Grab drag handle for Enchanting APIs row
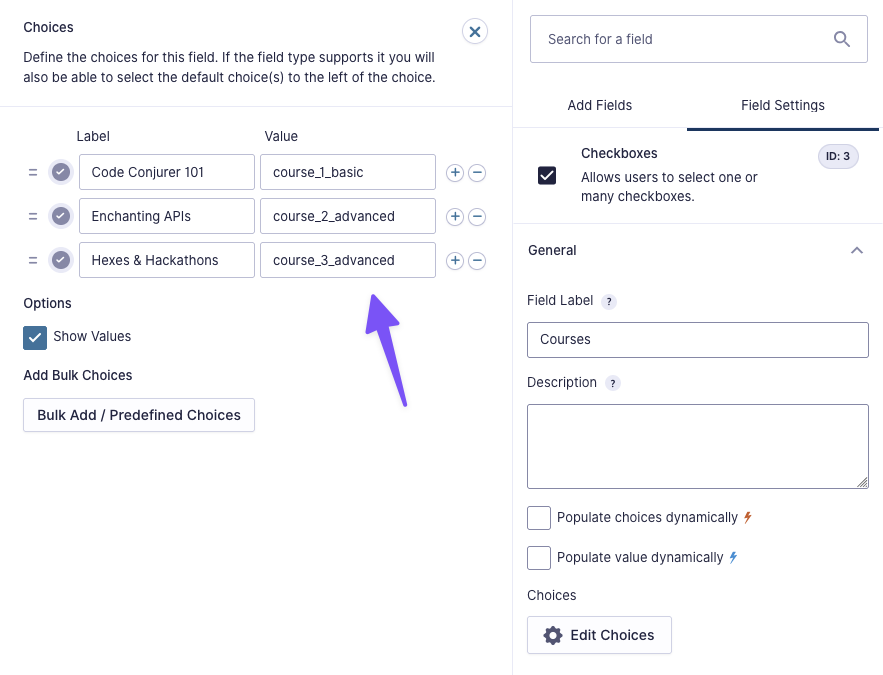This screenshot has width=883, height=675. point(33,217)
